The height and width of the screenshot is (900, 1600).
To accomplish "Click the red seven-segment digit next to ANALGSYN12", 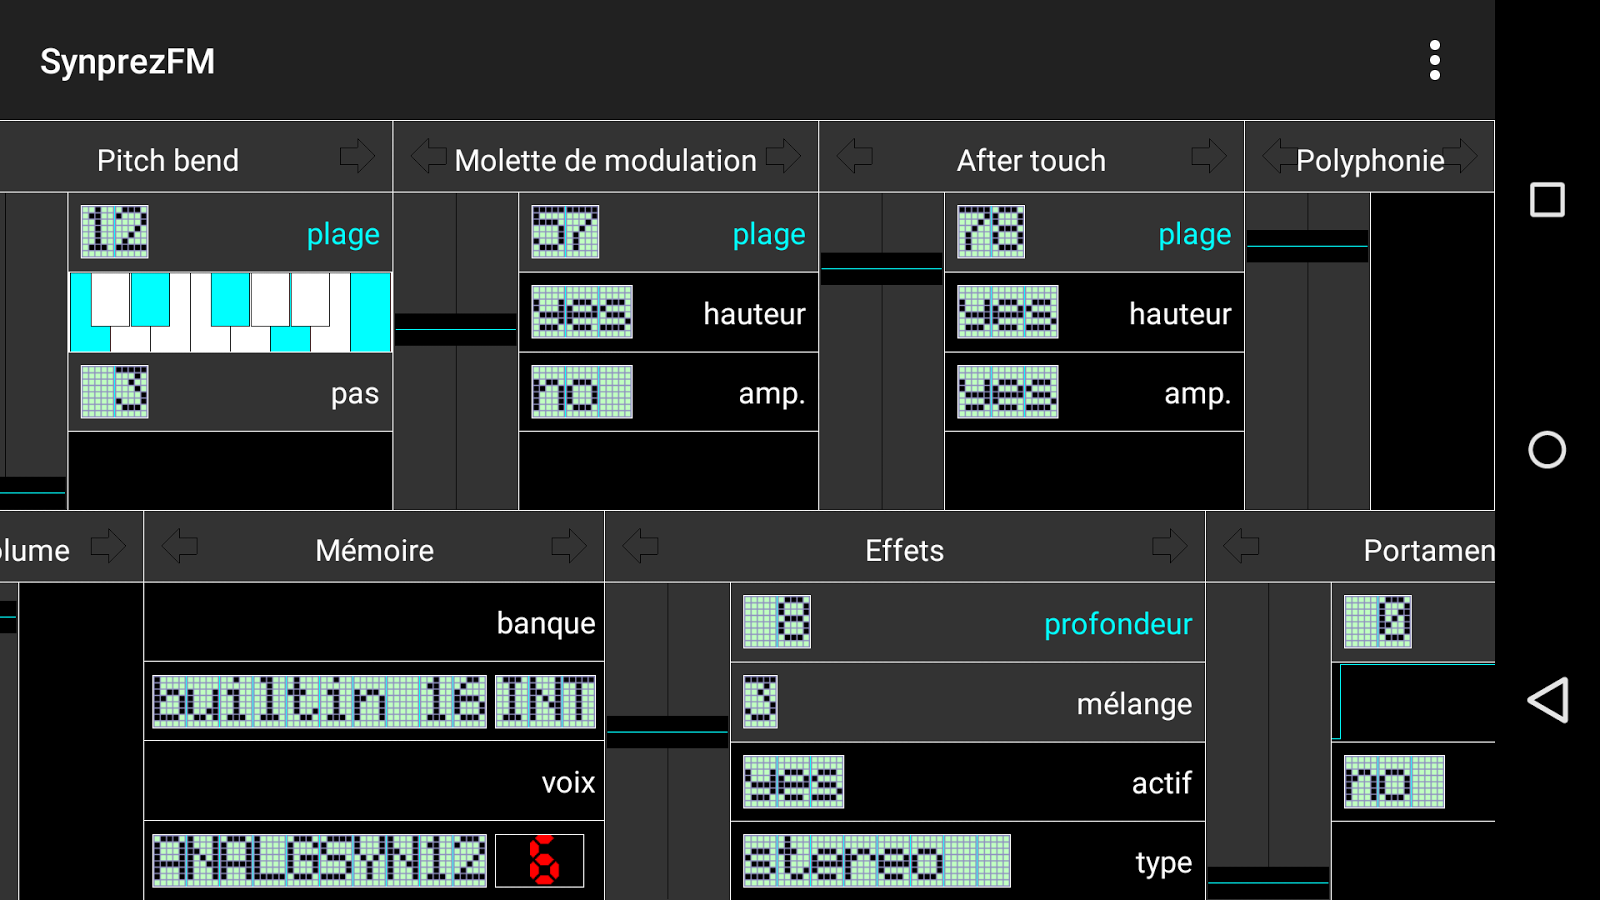I will (540, 861).
